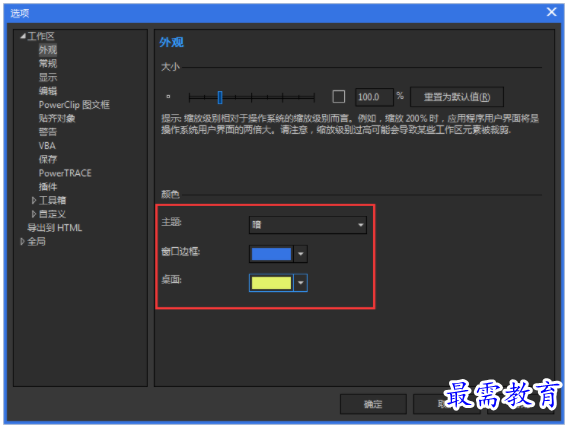This screenshot has height=426, width=568.
Task: Select VBA in the options tree
Action: tap(47, 146)
